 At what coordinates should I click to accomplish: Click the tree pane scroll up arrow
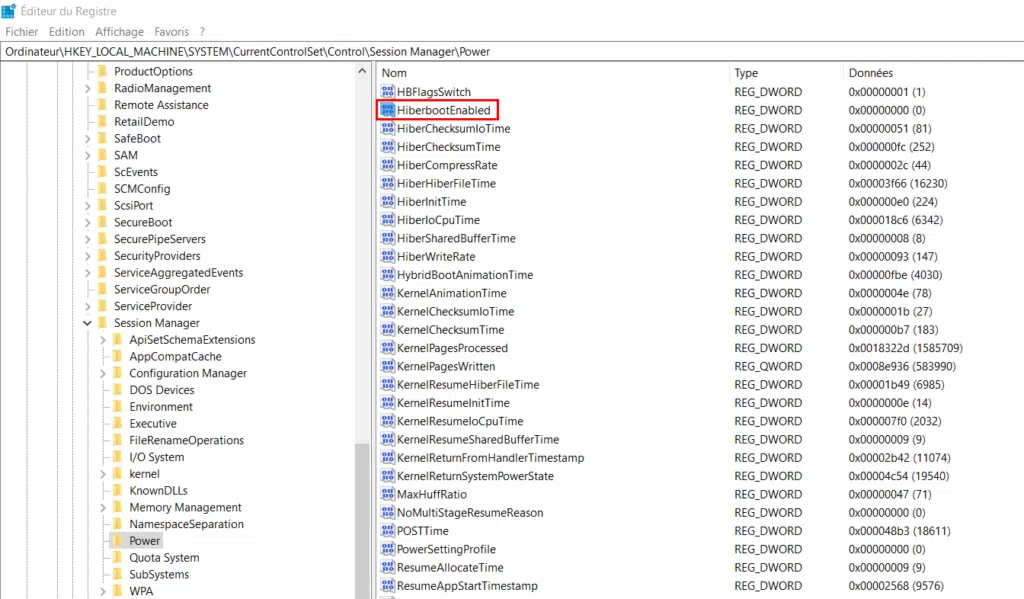pyautogui.click(x=362, y=71)
